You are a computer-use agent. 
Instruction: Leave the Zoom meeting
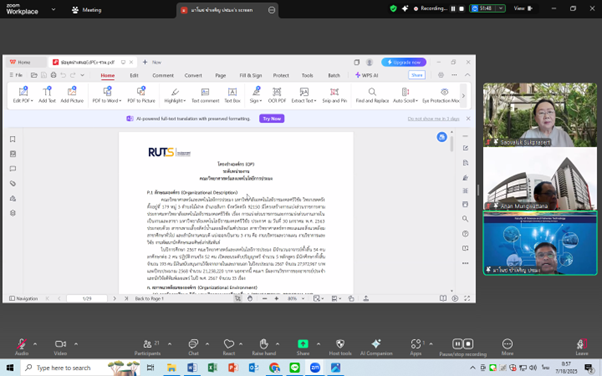click(x=582, y=347)
